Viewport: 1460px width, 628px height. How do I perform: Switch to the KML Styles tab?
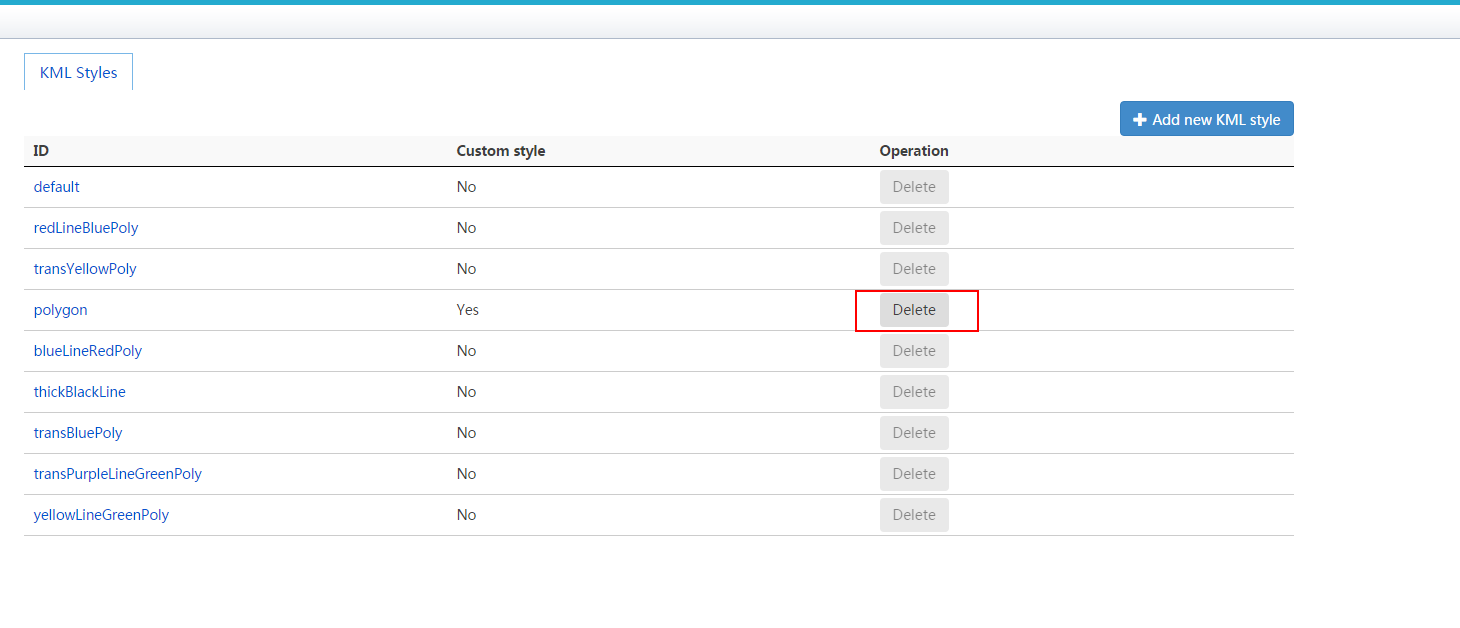78,73
